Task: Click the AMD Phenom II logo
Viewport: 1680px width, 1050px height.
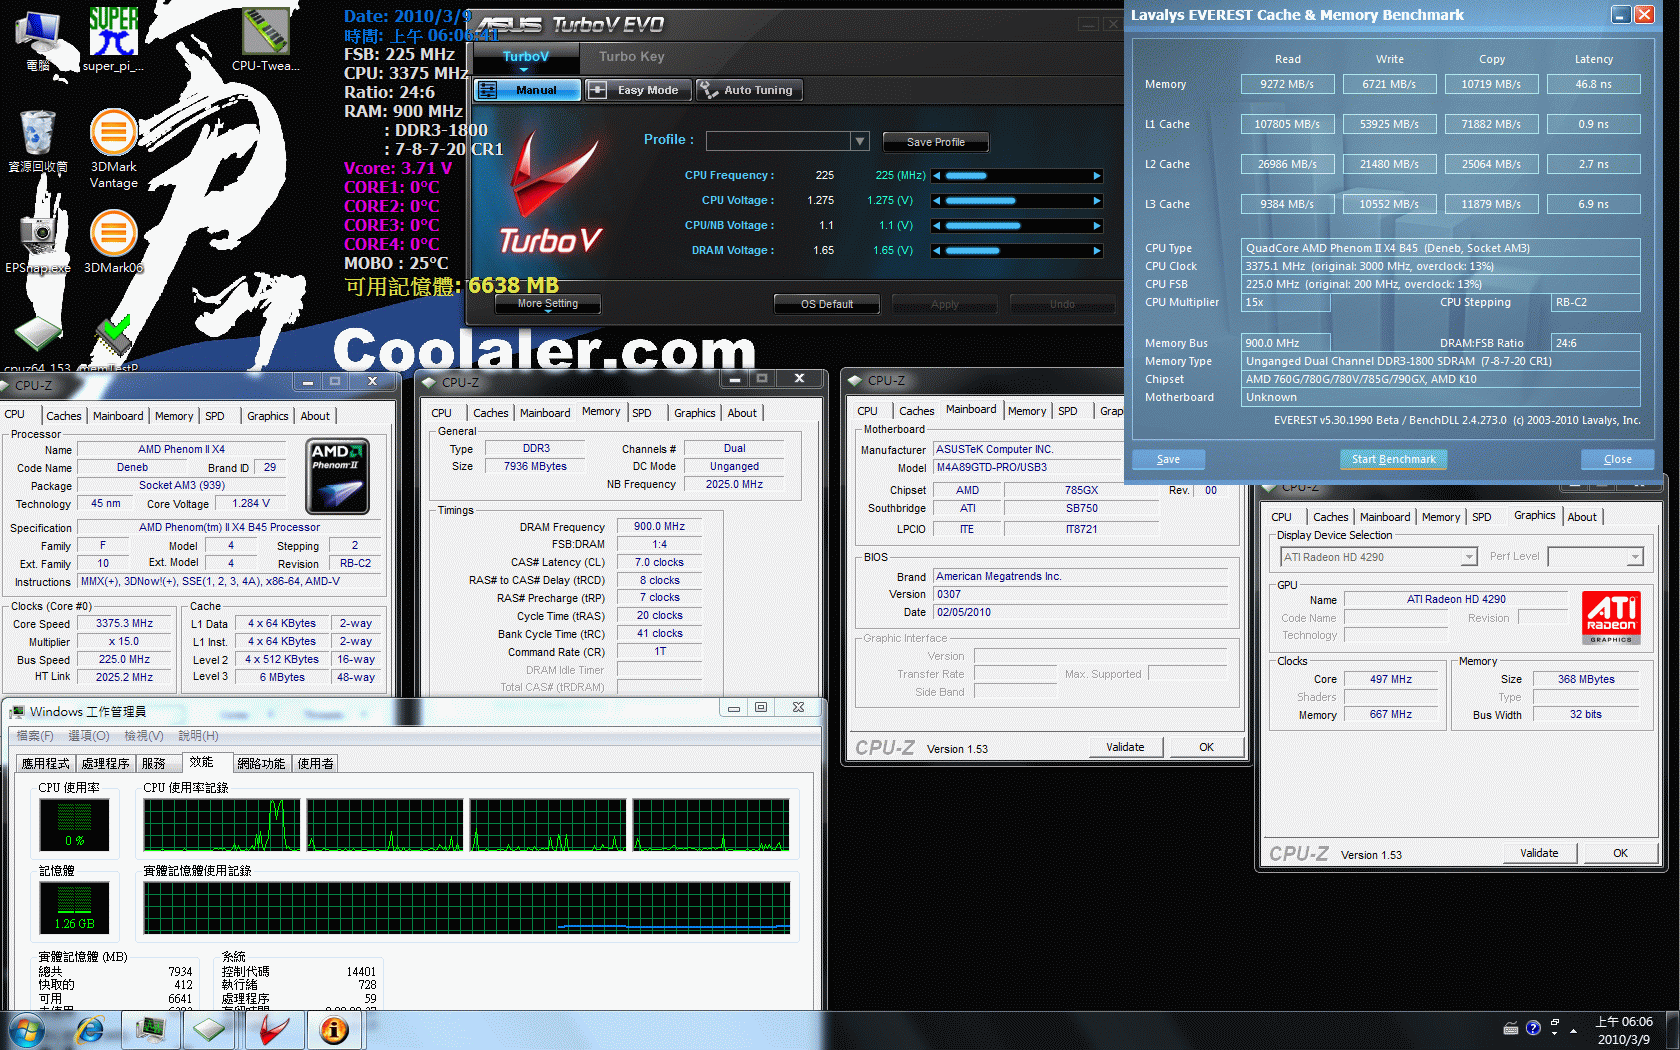Action: pos(338,476)
